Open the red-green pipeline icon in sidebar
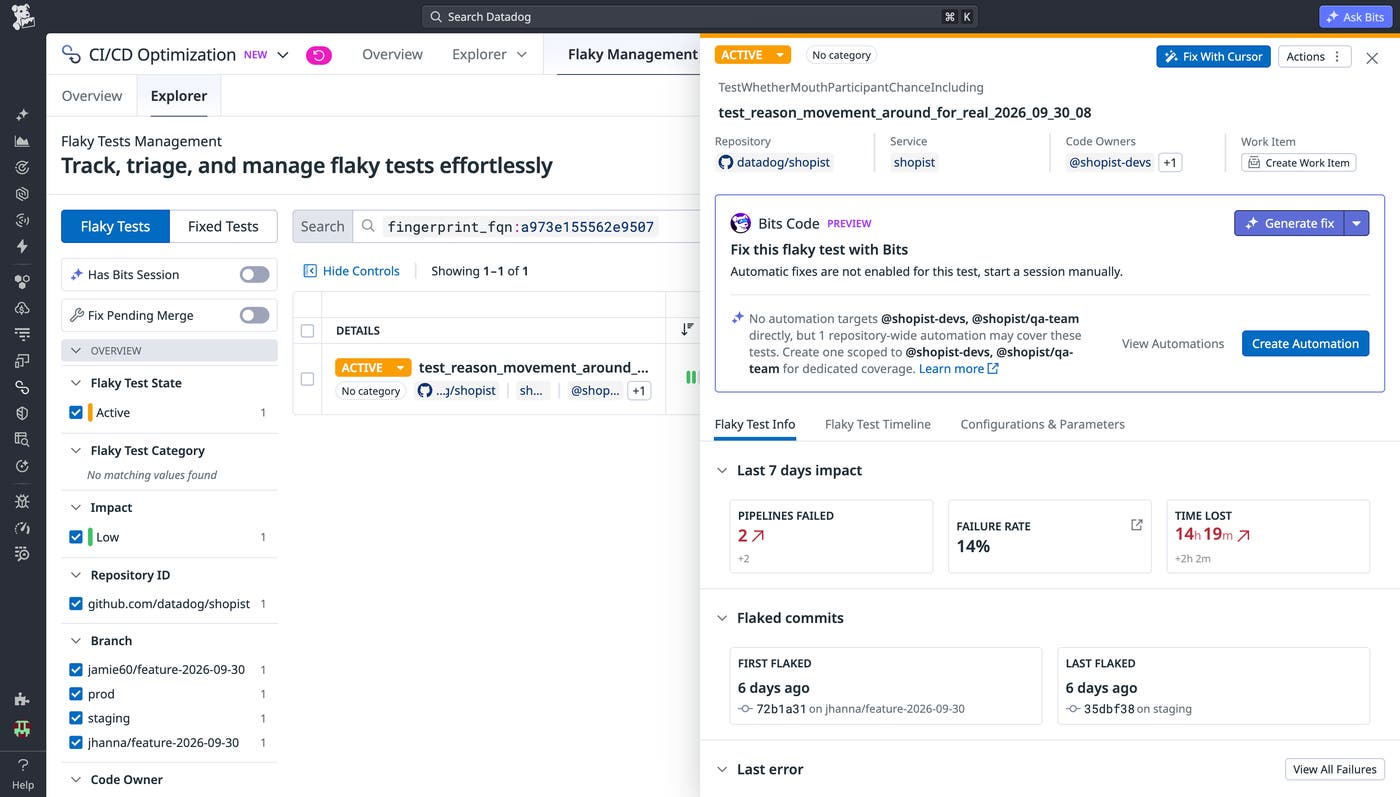The height and width of the screenshot is (797, 1400). click(x=22, y=728)
